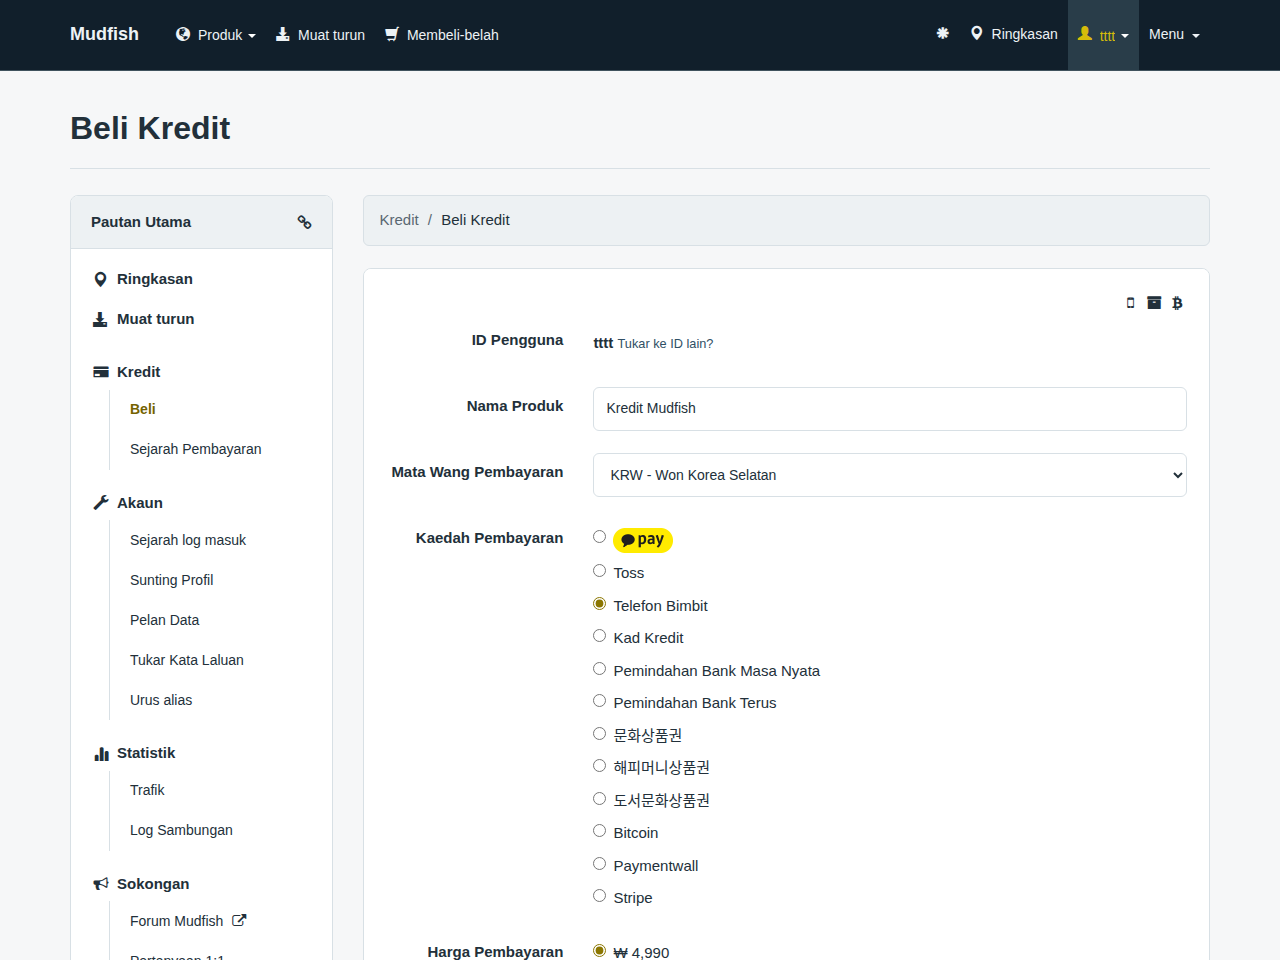
Task: Open the Menu dropdown in top bar
Action: (1174, 34)
